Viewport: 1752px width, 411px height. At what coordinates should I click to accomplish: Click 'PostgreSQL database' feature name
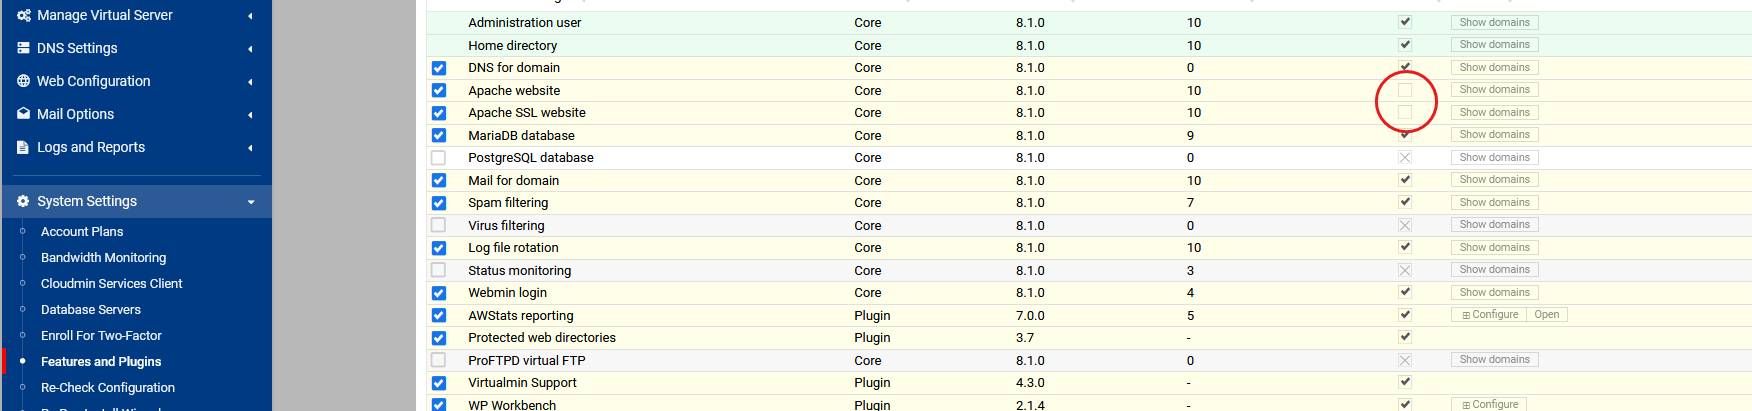531,158
